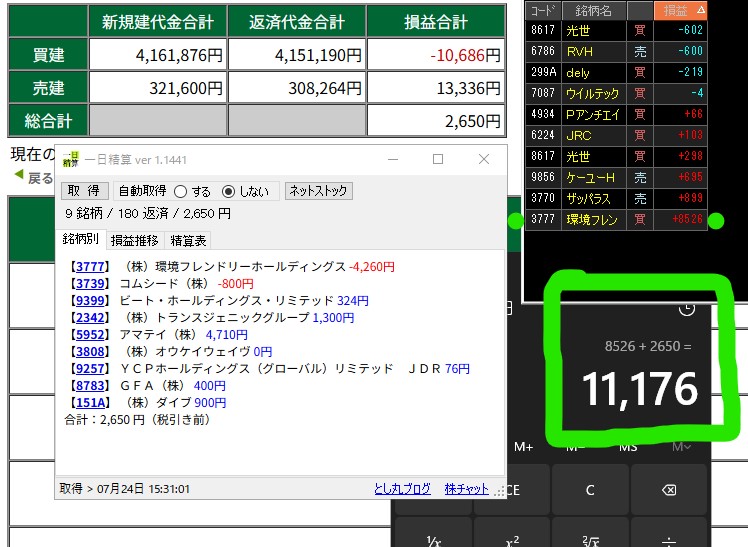This screenshot has width=748, height=547.
Task: Click the 光世 row showing +298
Action: [616, 156]
